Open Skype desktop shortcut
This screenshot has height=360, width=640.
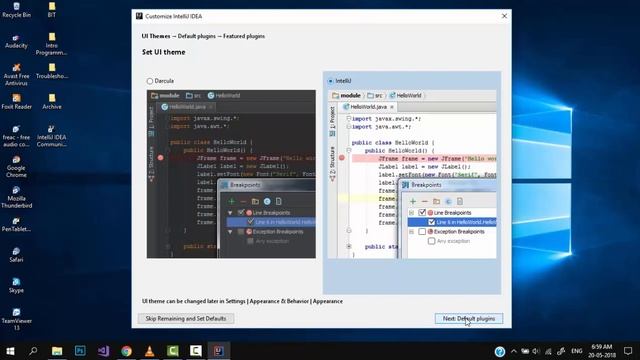[16, 286]
